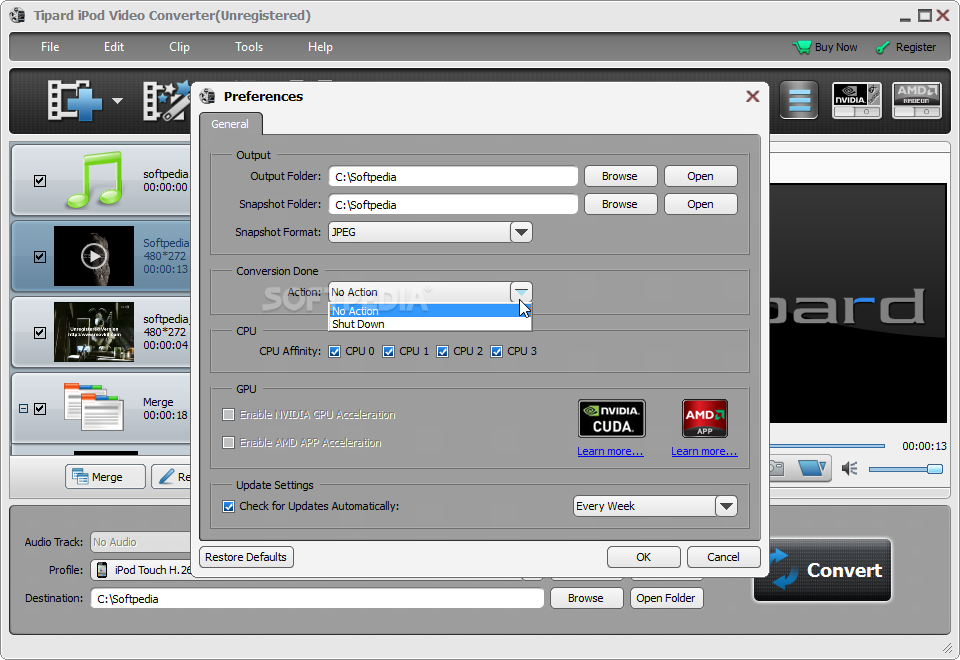Browse for the Output Folder

[620, 176]
